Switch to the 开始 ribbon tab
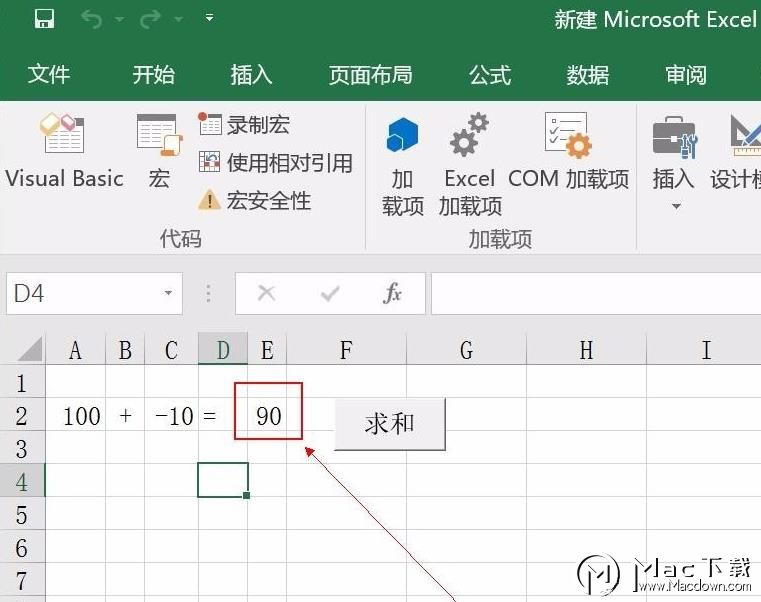This screenshot has height=602, width=761. [153, 75]
